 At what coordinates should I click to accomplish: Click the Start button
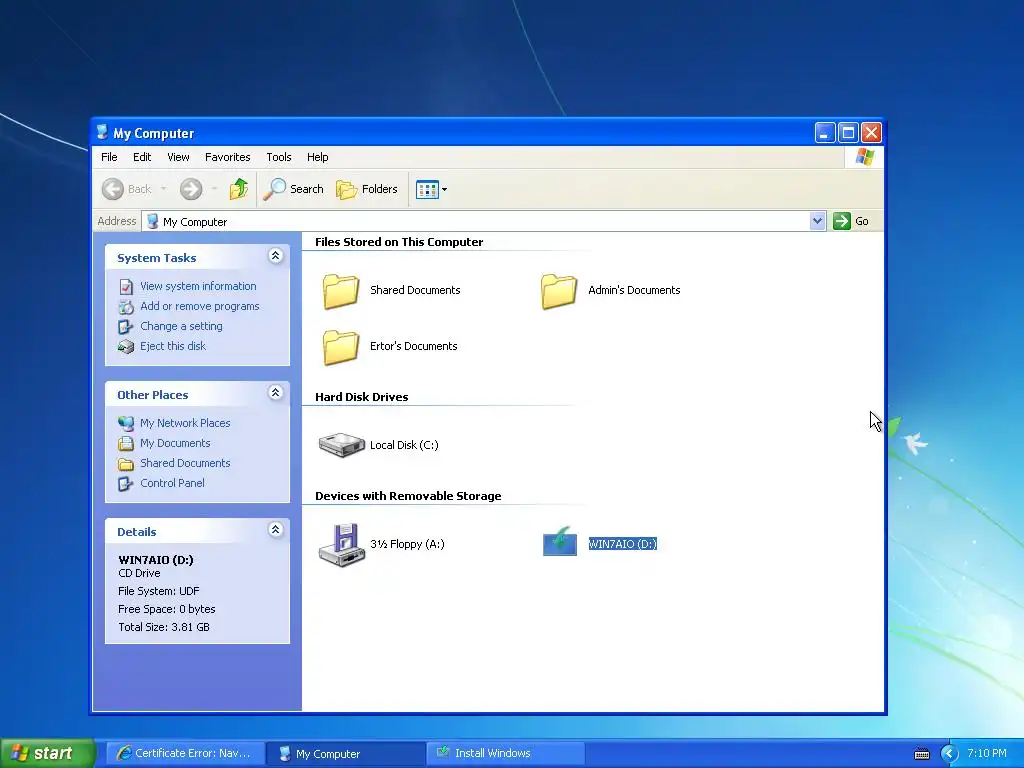[x=47, y=753]
